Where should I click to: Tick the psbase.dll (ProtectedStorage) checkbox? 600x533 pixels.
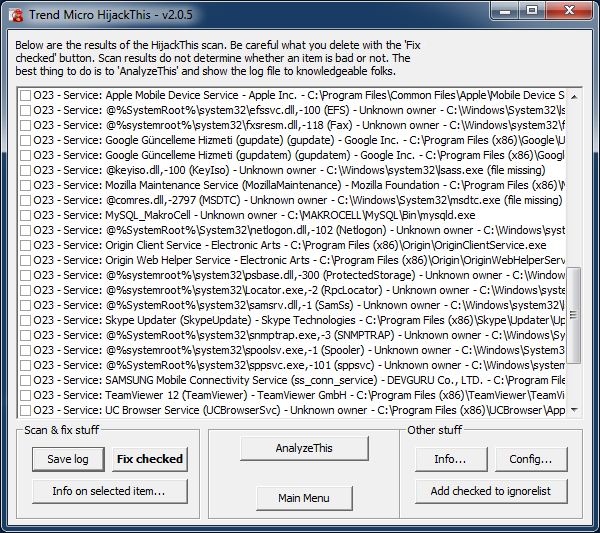coord(25,275)
